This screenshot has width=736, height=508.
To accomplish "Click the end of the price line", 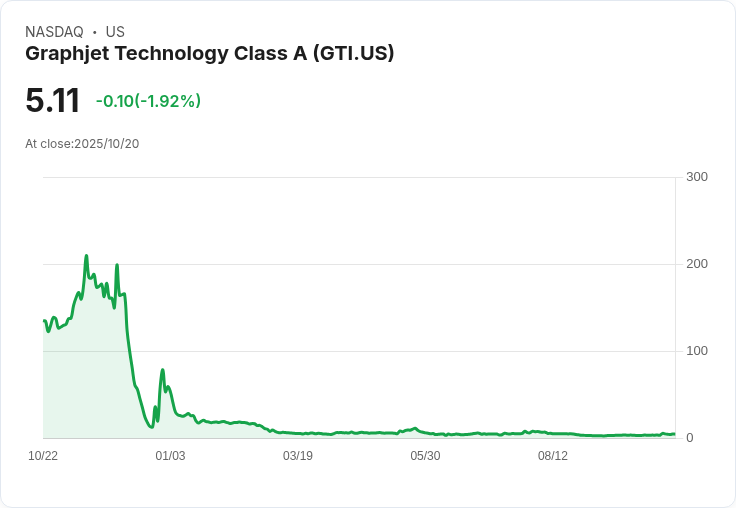I will pyautogui.click(x=675, y=434).
